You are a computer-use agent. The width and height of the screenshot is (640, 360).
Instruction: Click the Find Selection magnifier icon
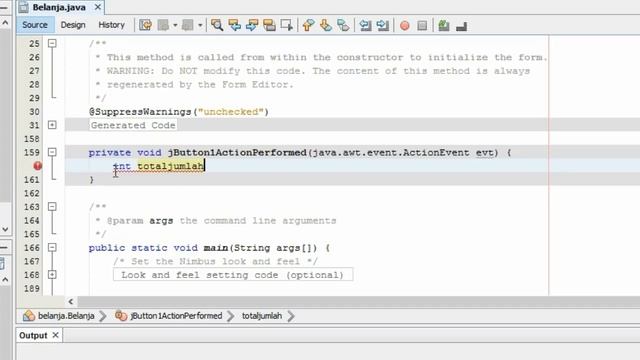[217, 25]
